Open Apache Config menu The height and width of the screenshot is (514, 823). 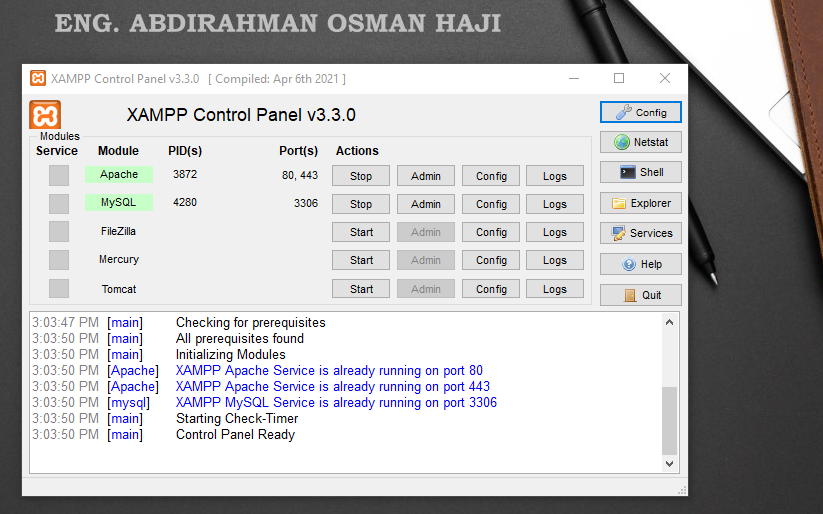coord(491,176)
